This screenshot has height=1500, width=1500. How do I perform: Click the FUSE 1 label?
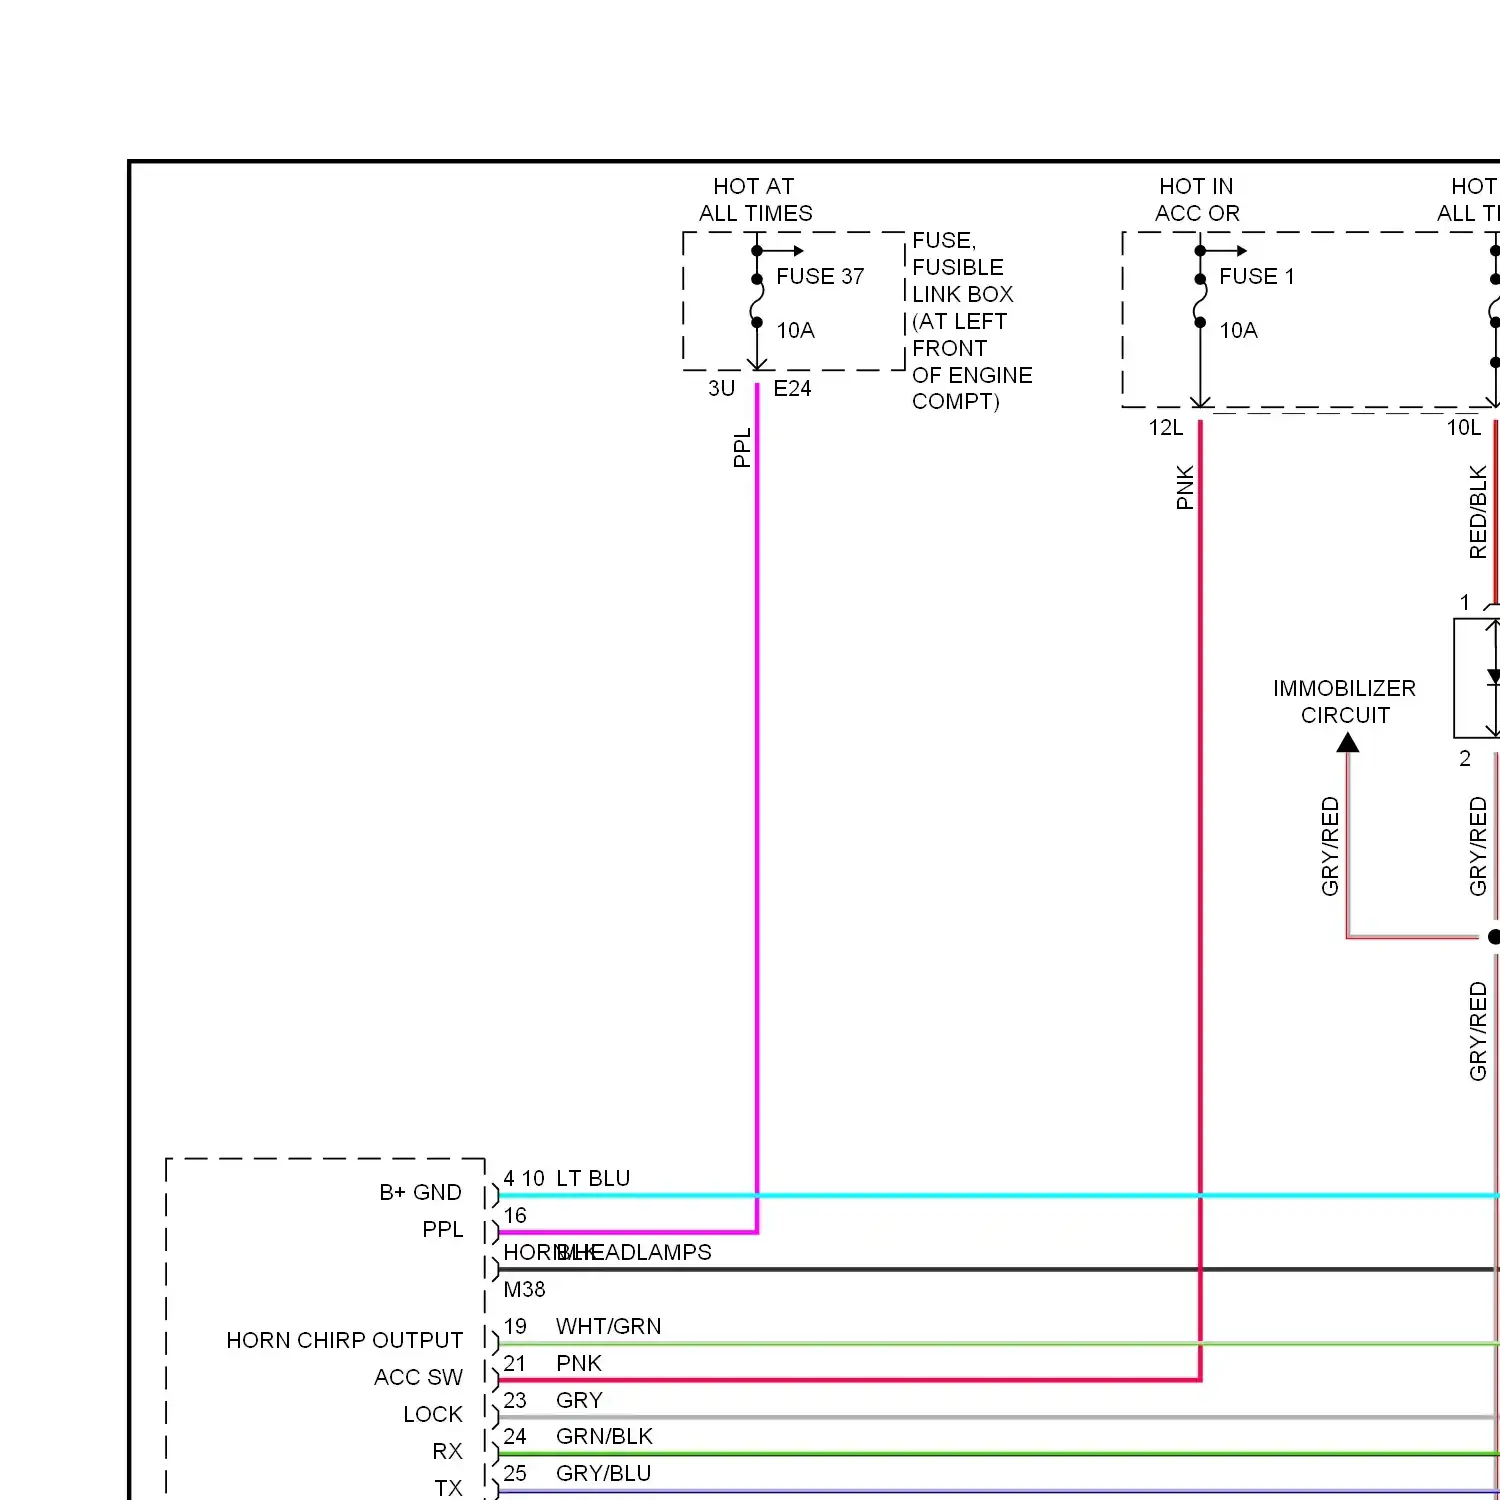1256,276
